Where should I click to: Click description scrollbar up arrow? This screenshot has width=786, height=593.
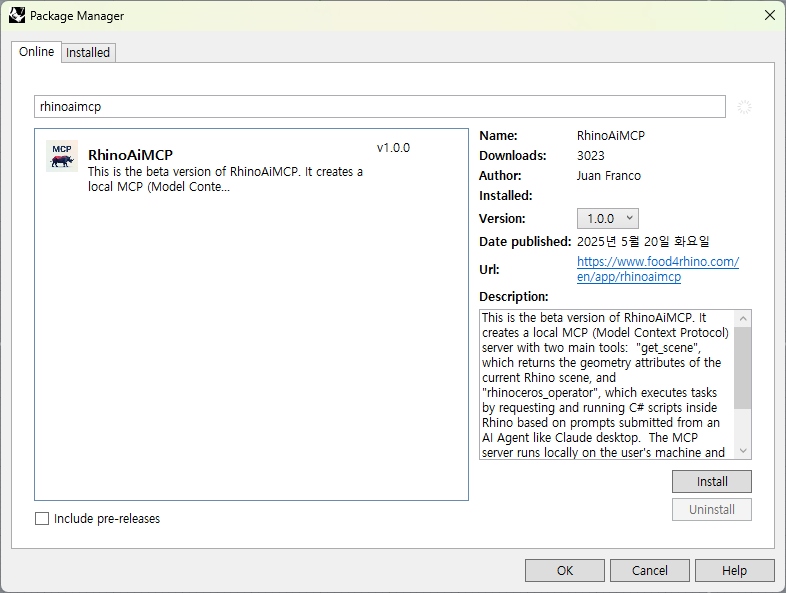point(743,318)
